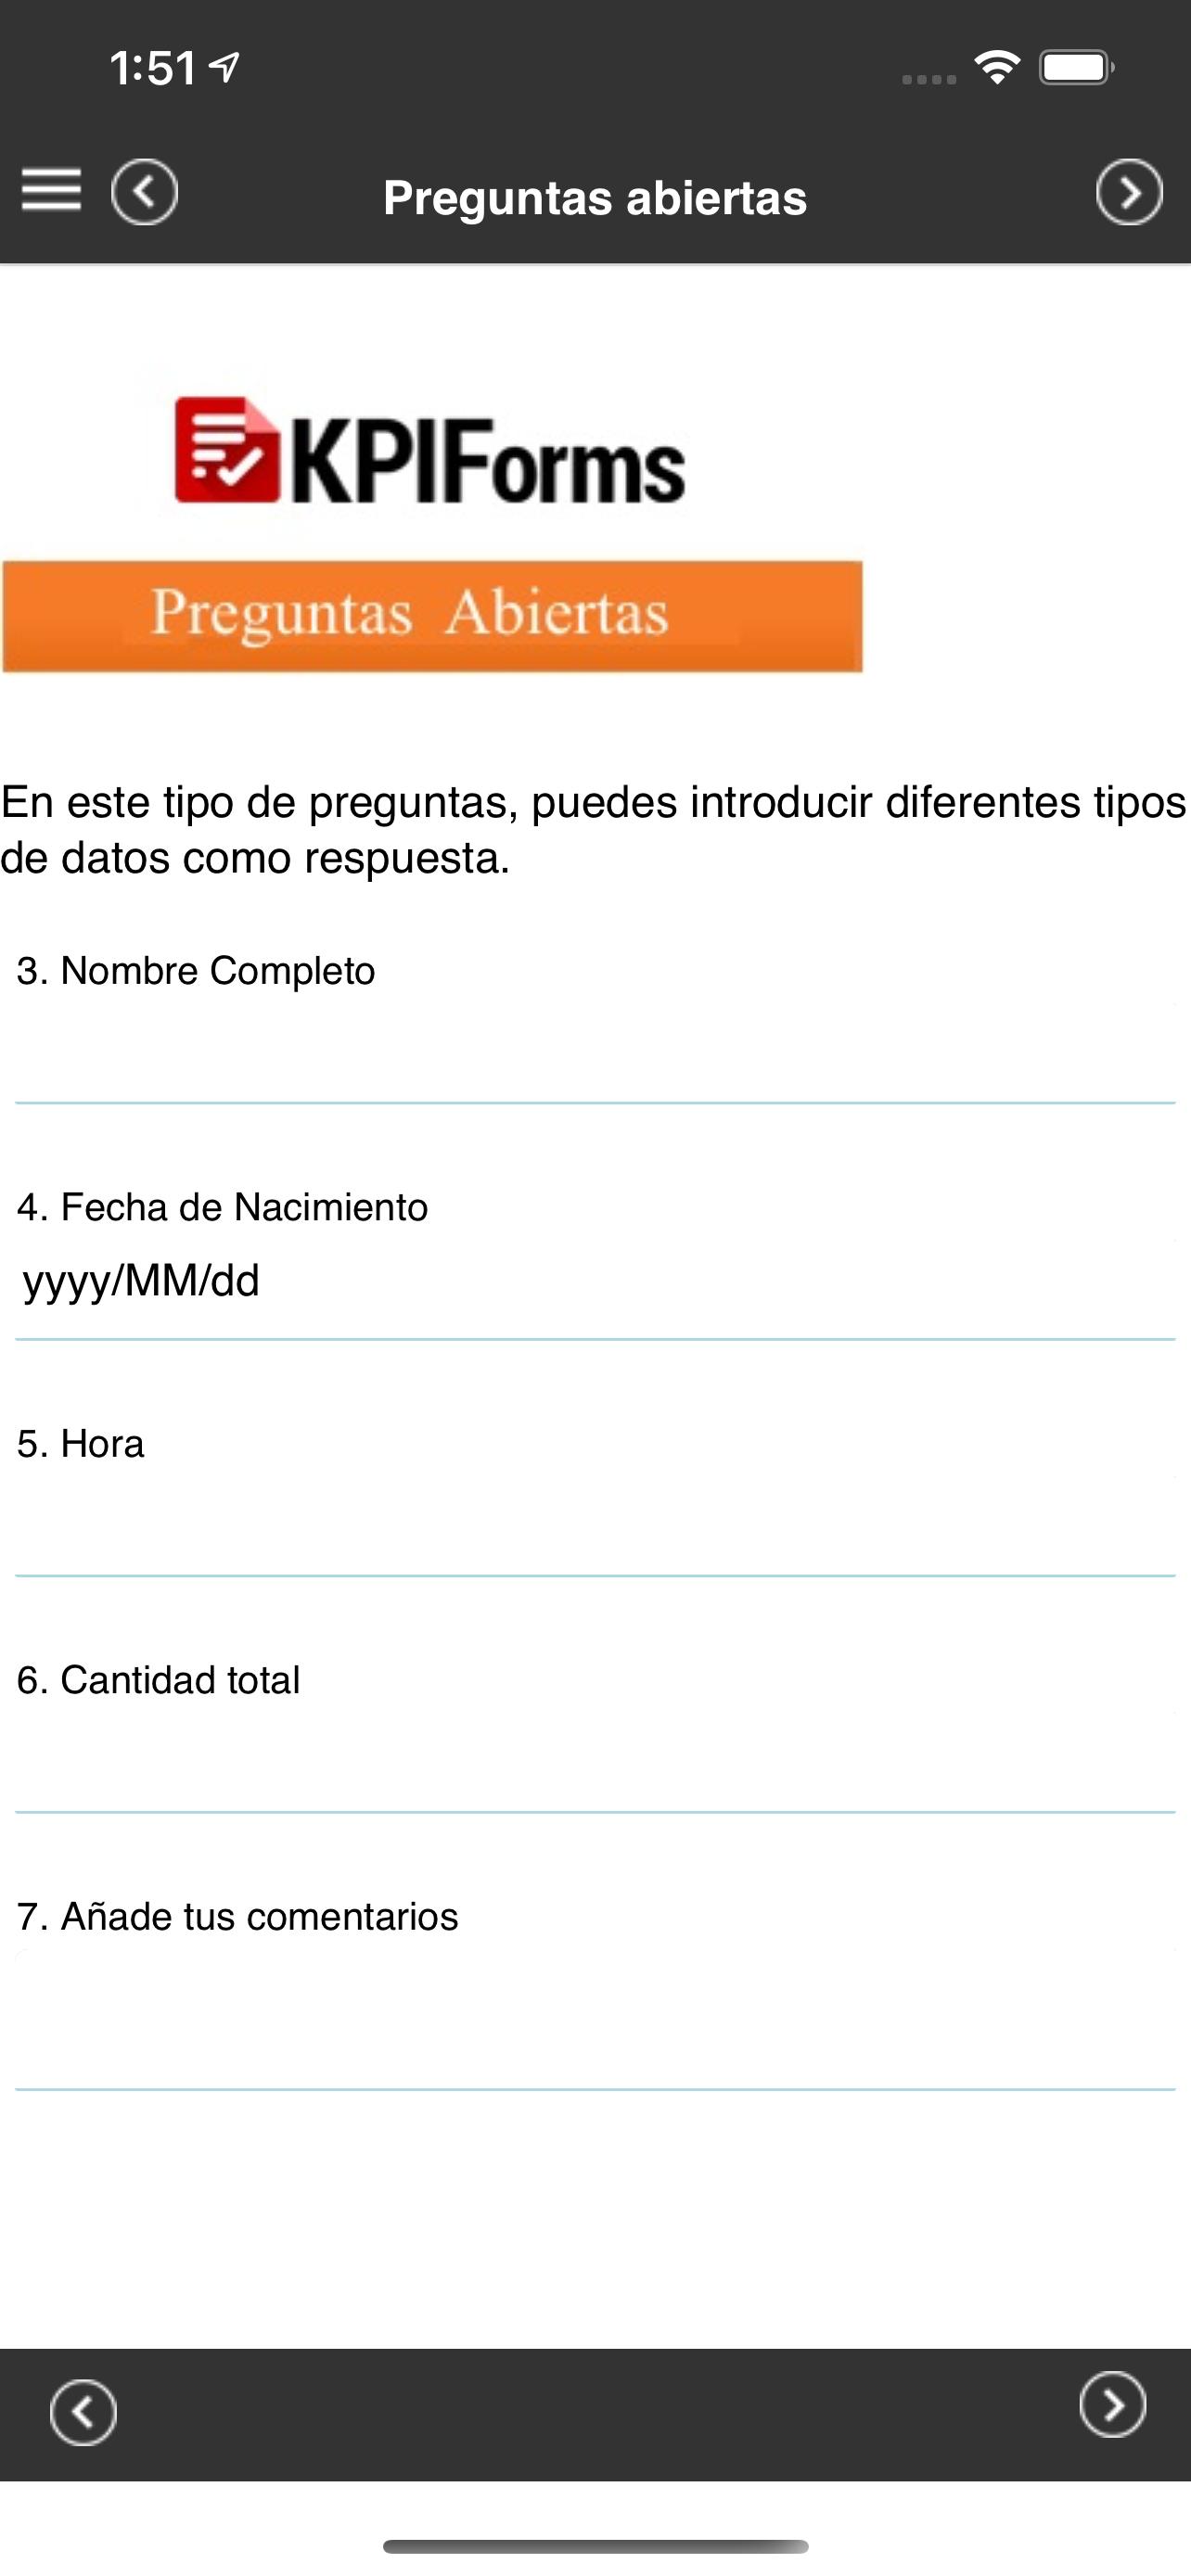Tap the Preguntas abiertas header title

click(595, 198)
